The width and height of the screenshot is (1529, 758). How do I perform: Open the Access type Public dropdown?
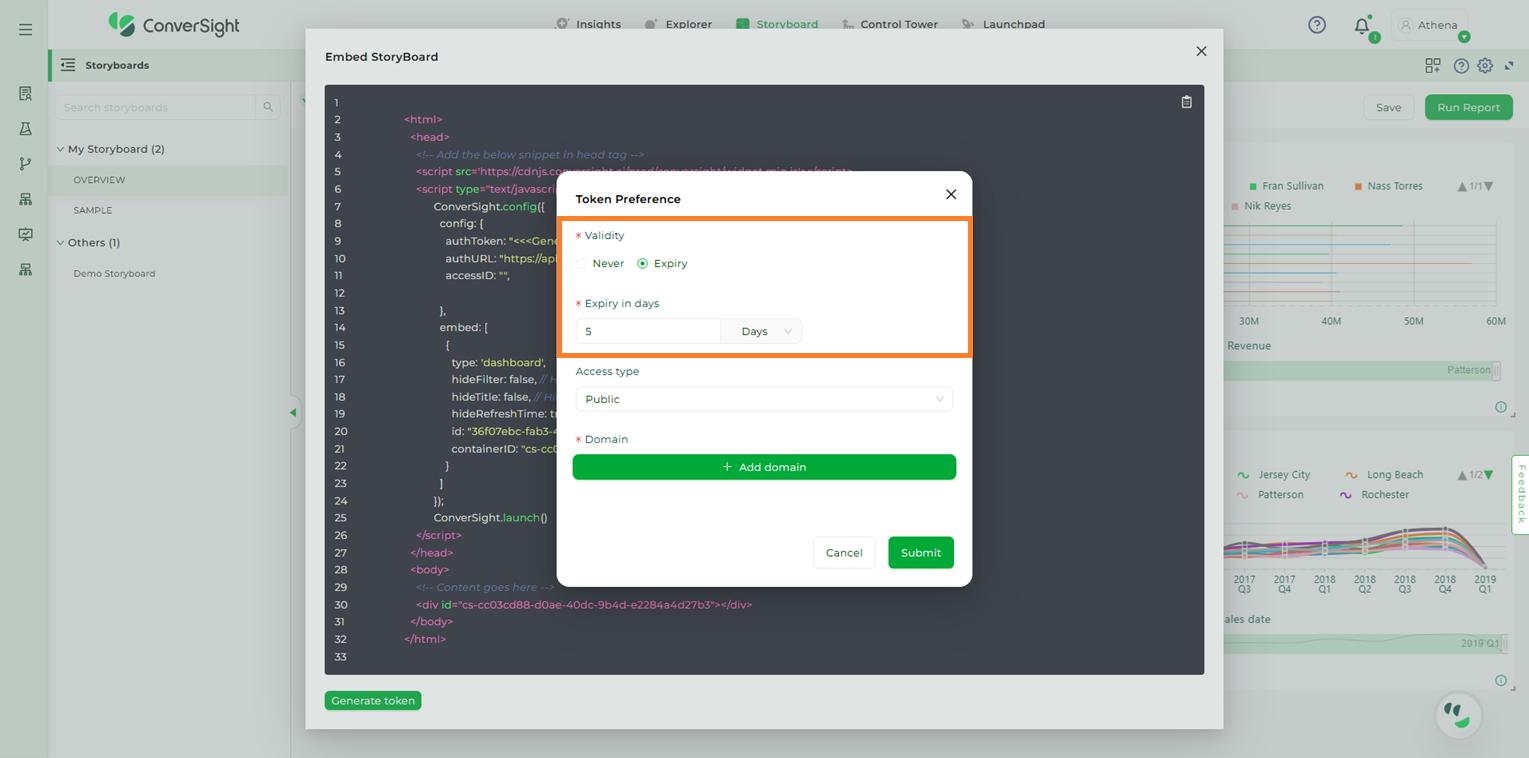(764, 400)
